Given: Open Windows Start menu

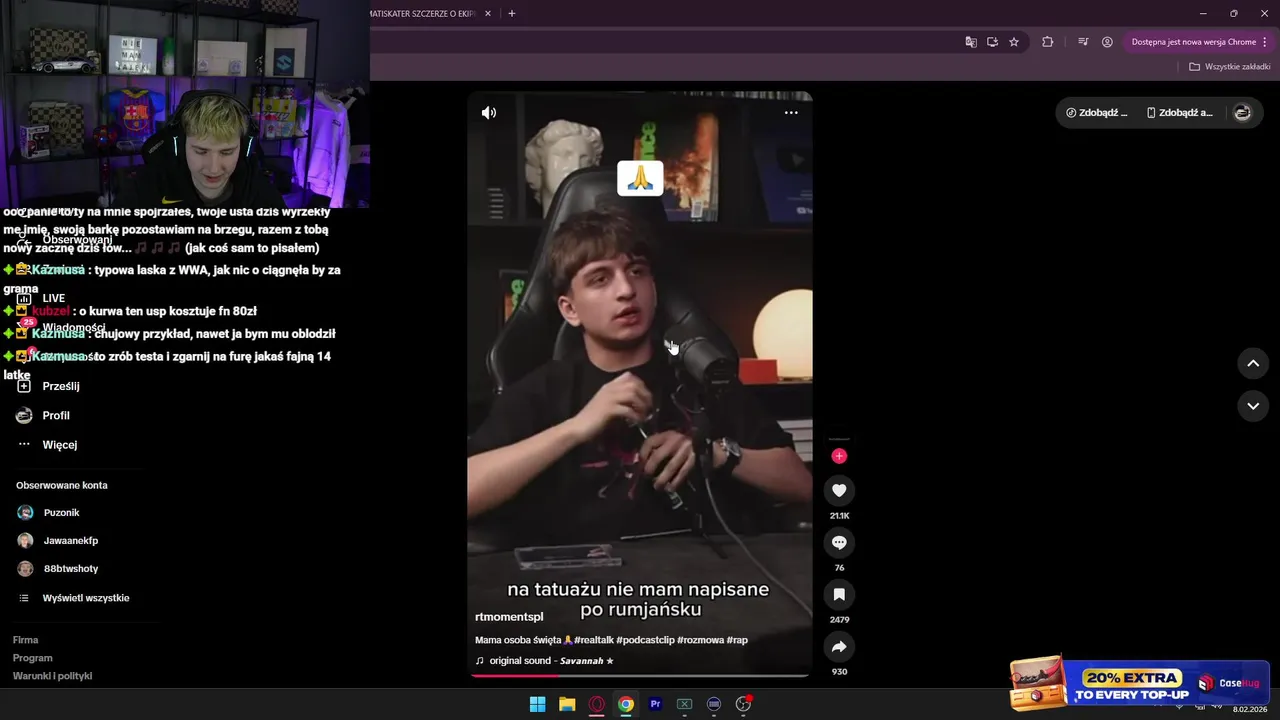Looking at the screenshot, I should pos(538,704).
